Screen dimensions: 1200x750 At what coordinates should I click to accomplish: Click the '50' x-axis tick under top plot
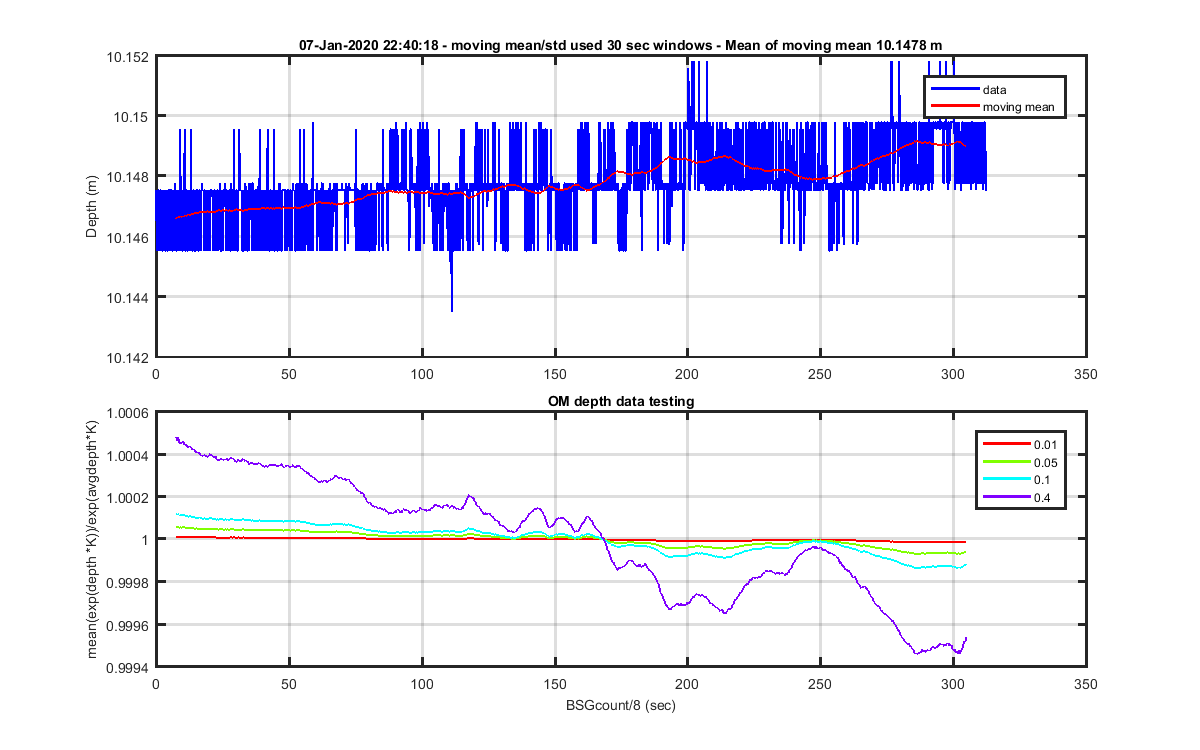click(x=289, y=373)
